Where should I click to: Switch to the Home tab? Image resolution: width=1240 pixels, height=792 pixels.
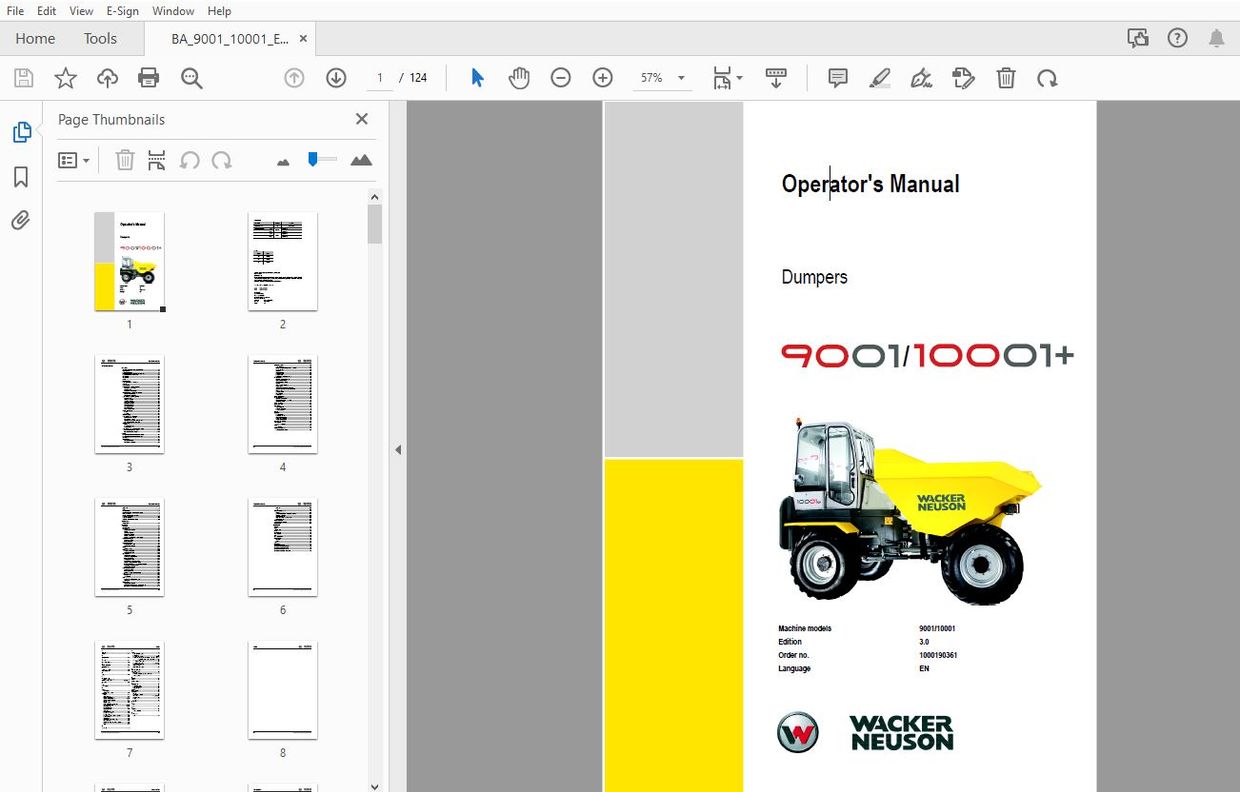pos(35,38)
